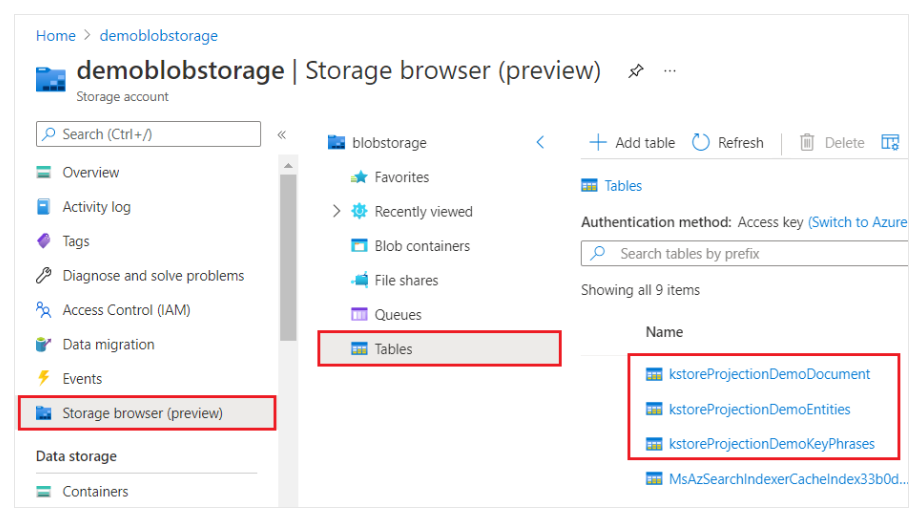The width and height of the screenshot is (919, 515).
Task: Focus the Search (Ctrl+/) box
Action: (x=148, y=134)
